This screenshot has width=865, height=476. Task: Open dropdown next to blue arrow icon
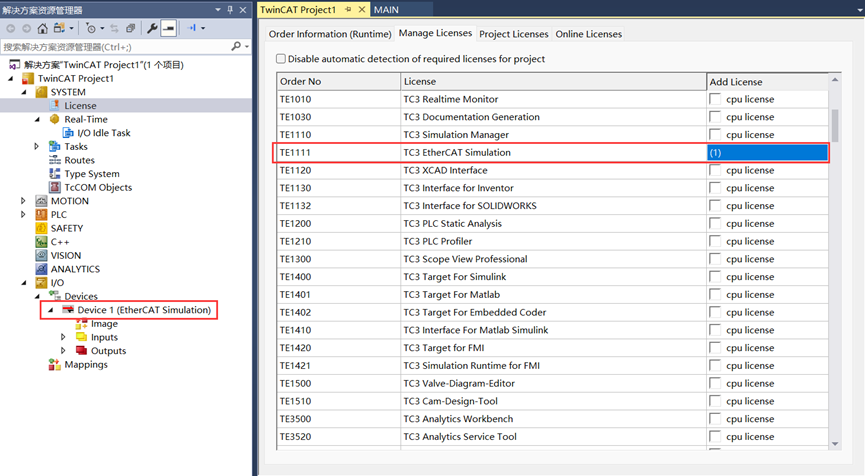(x=203, y=28)
